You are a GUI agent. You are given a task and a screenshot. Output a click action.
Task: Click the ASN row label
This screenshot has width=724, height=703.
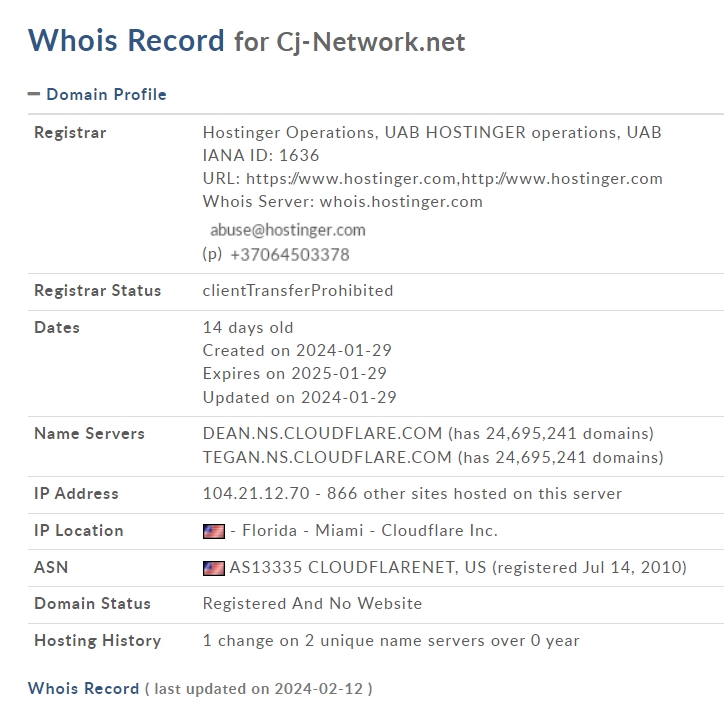(x=51, y=567)
